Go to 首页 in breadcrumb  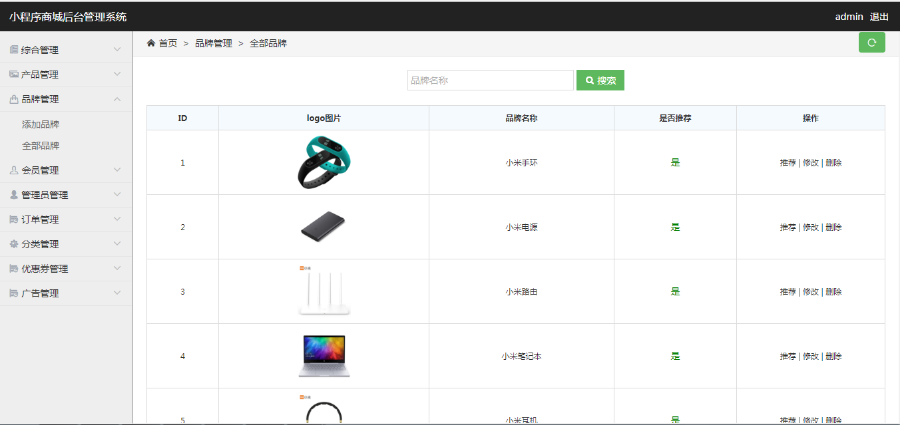point(168,43)
